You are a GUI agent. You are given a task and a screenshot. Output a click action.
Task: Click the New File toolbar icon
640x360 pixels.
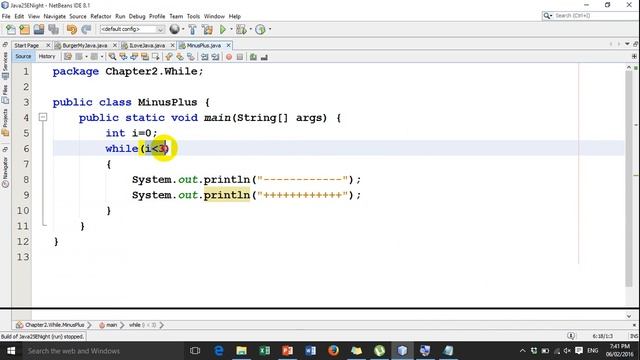[11, 29]
